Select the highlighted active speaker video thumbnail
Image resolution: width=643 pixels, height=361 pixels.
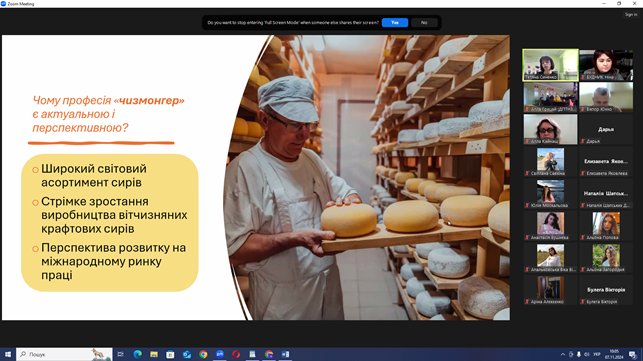tap(550, 65)
